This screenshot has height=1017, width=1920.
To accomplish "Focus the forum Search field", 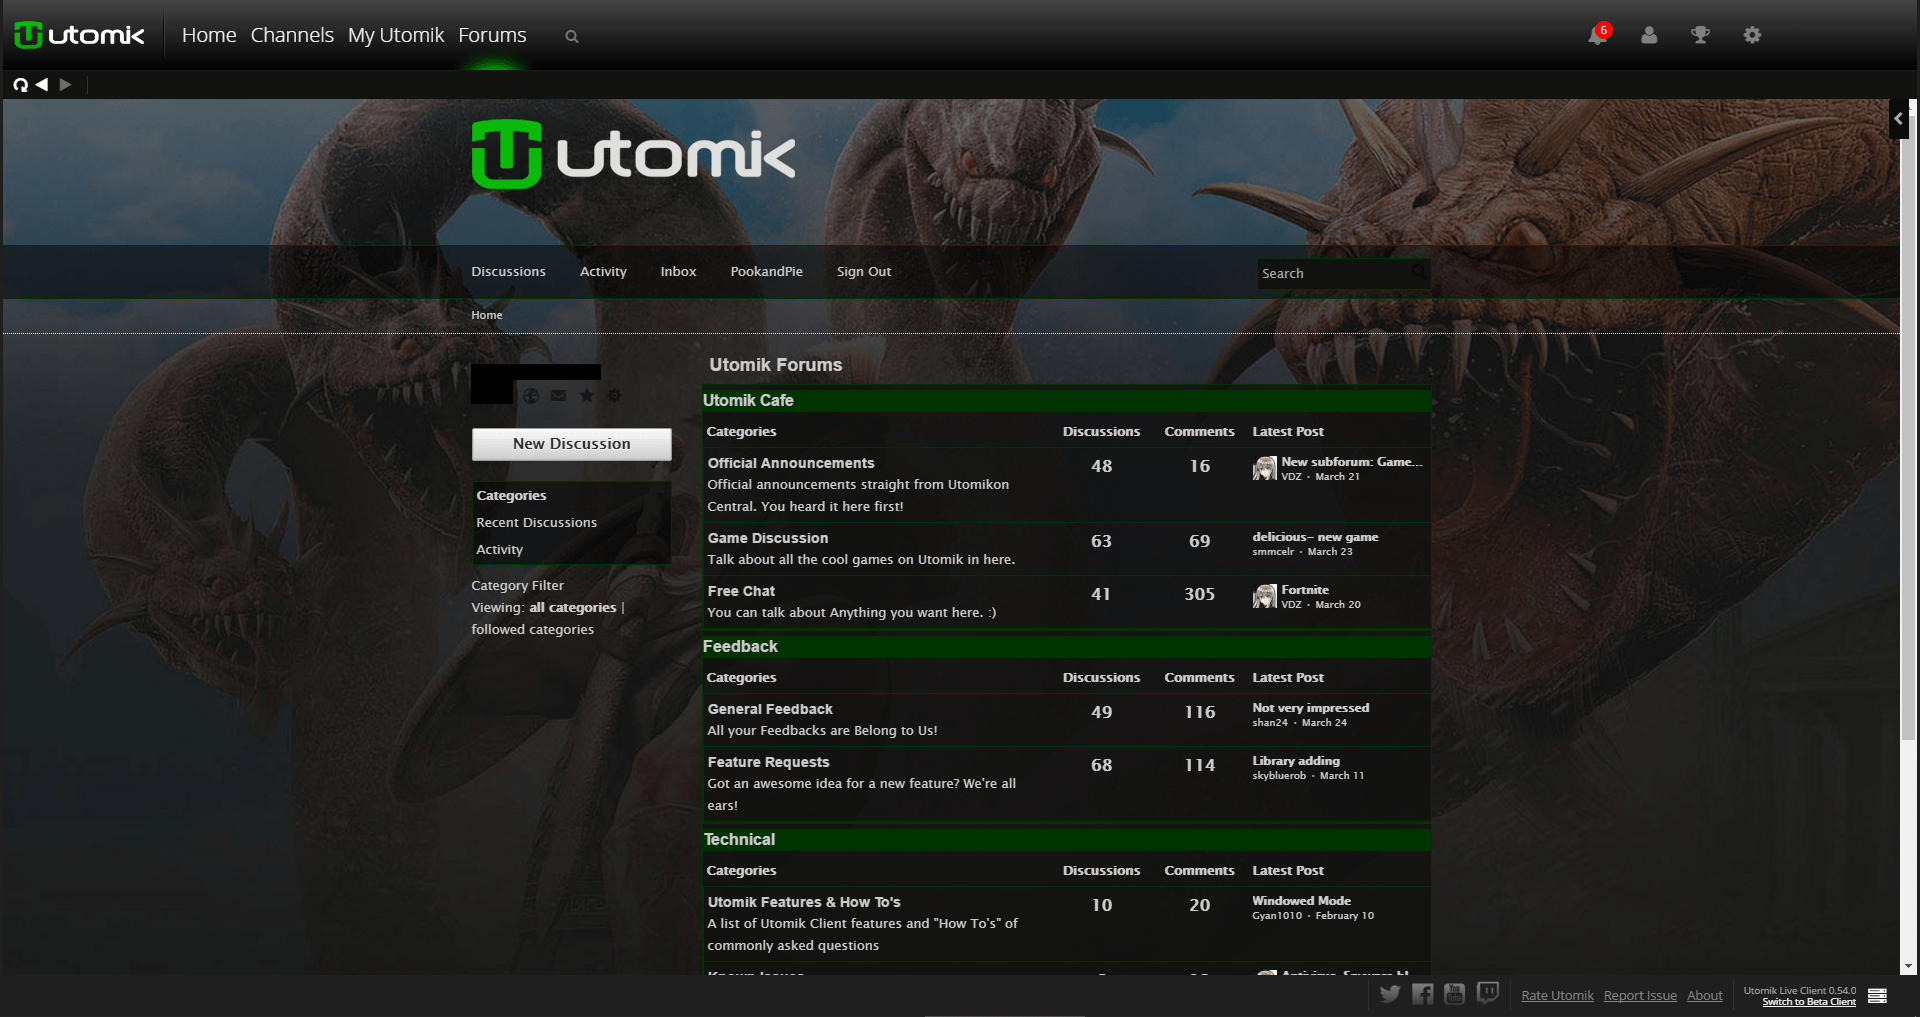I will tap(1343, 273).
